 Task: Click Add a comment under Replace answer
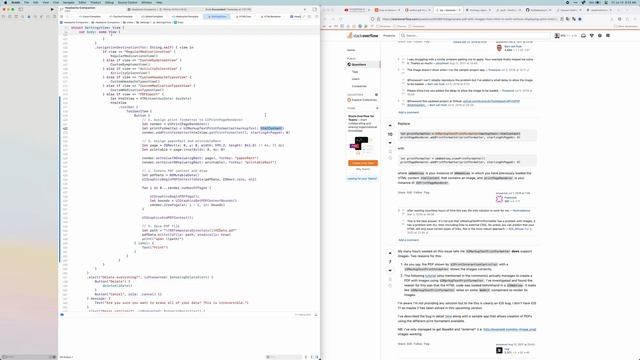tap(408, 240)
